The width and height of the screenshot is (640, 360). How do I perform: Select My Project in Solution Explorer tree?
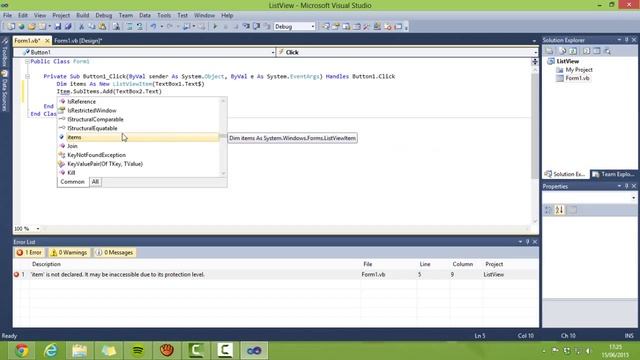click(578, 70)
